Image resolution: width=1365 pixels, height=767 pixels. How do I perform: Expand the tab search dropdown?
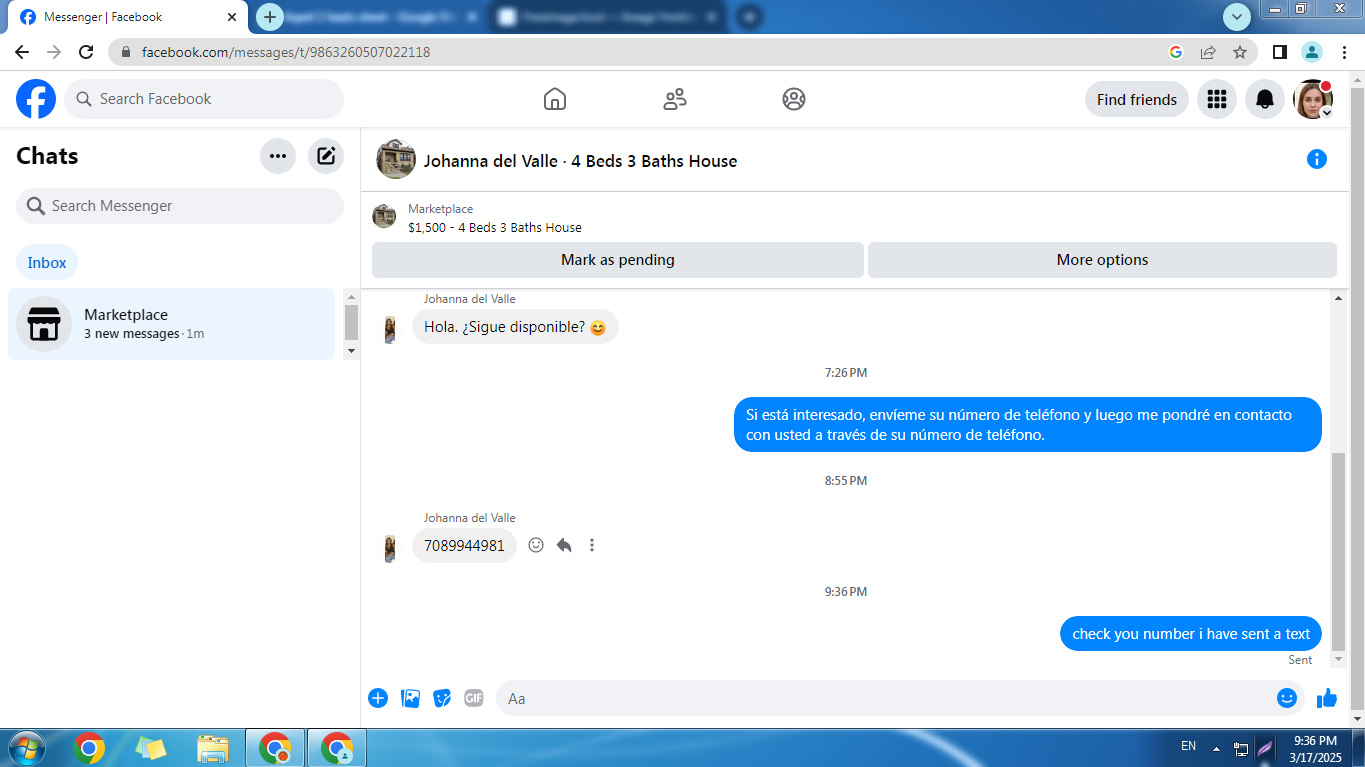1237,17
